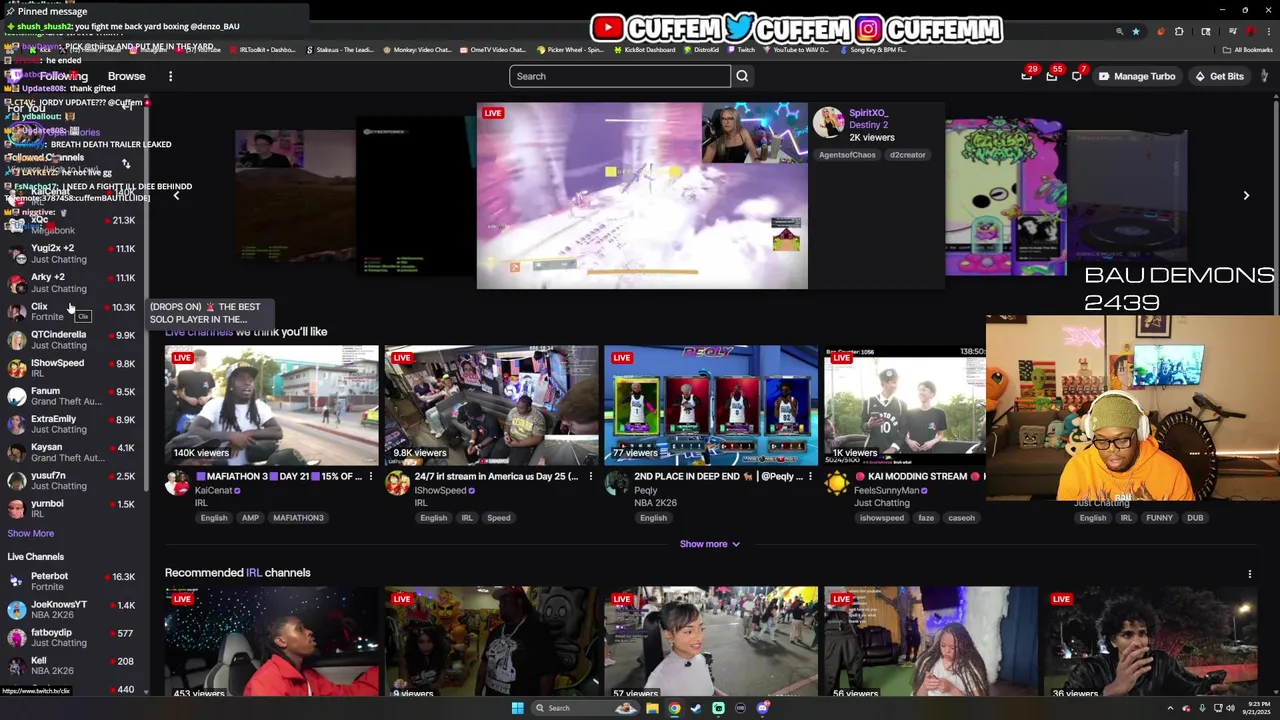Image resolution: width=1280 pixels, height=720 pixels.
Task: Open IRLToolkit Dashboard bookmark
Action: click(x=261, y=49)
